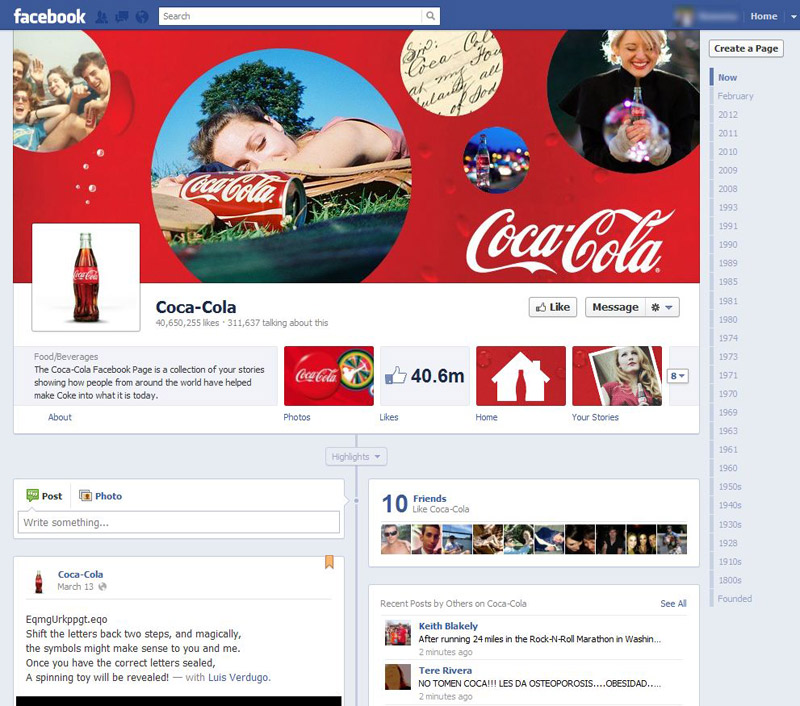The width and height of the screenshot is (800, 706).
Task: Click the Facebook logo
Action: click(49, 16)
